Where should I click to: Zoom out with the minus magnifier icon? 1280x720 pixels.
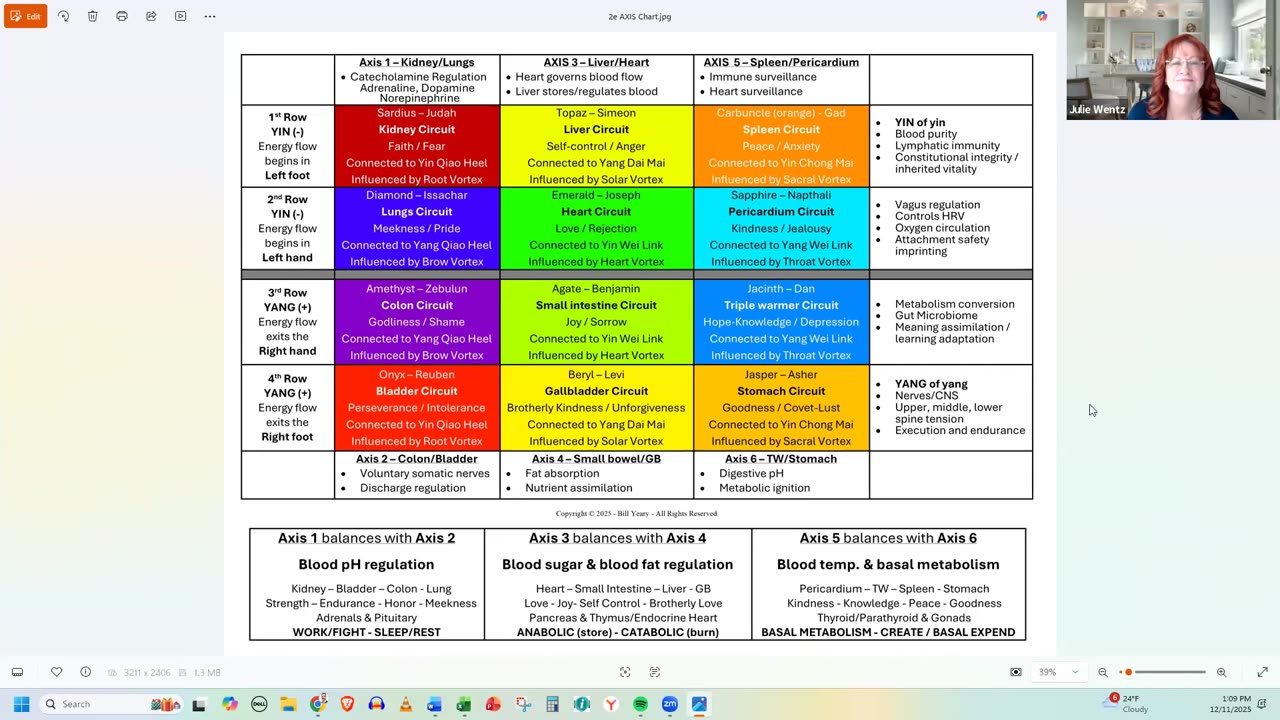click(1103, 672)
